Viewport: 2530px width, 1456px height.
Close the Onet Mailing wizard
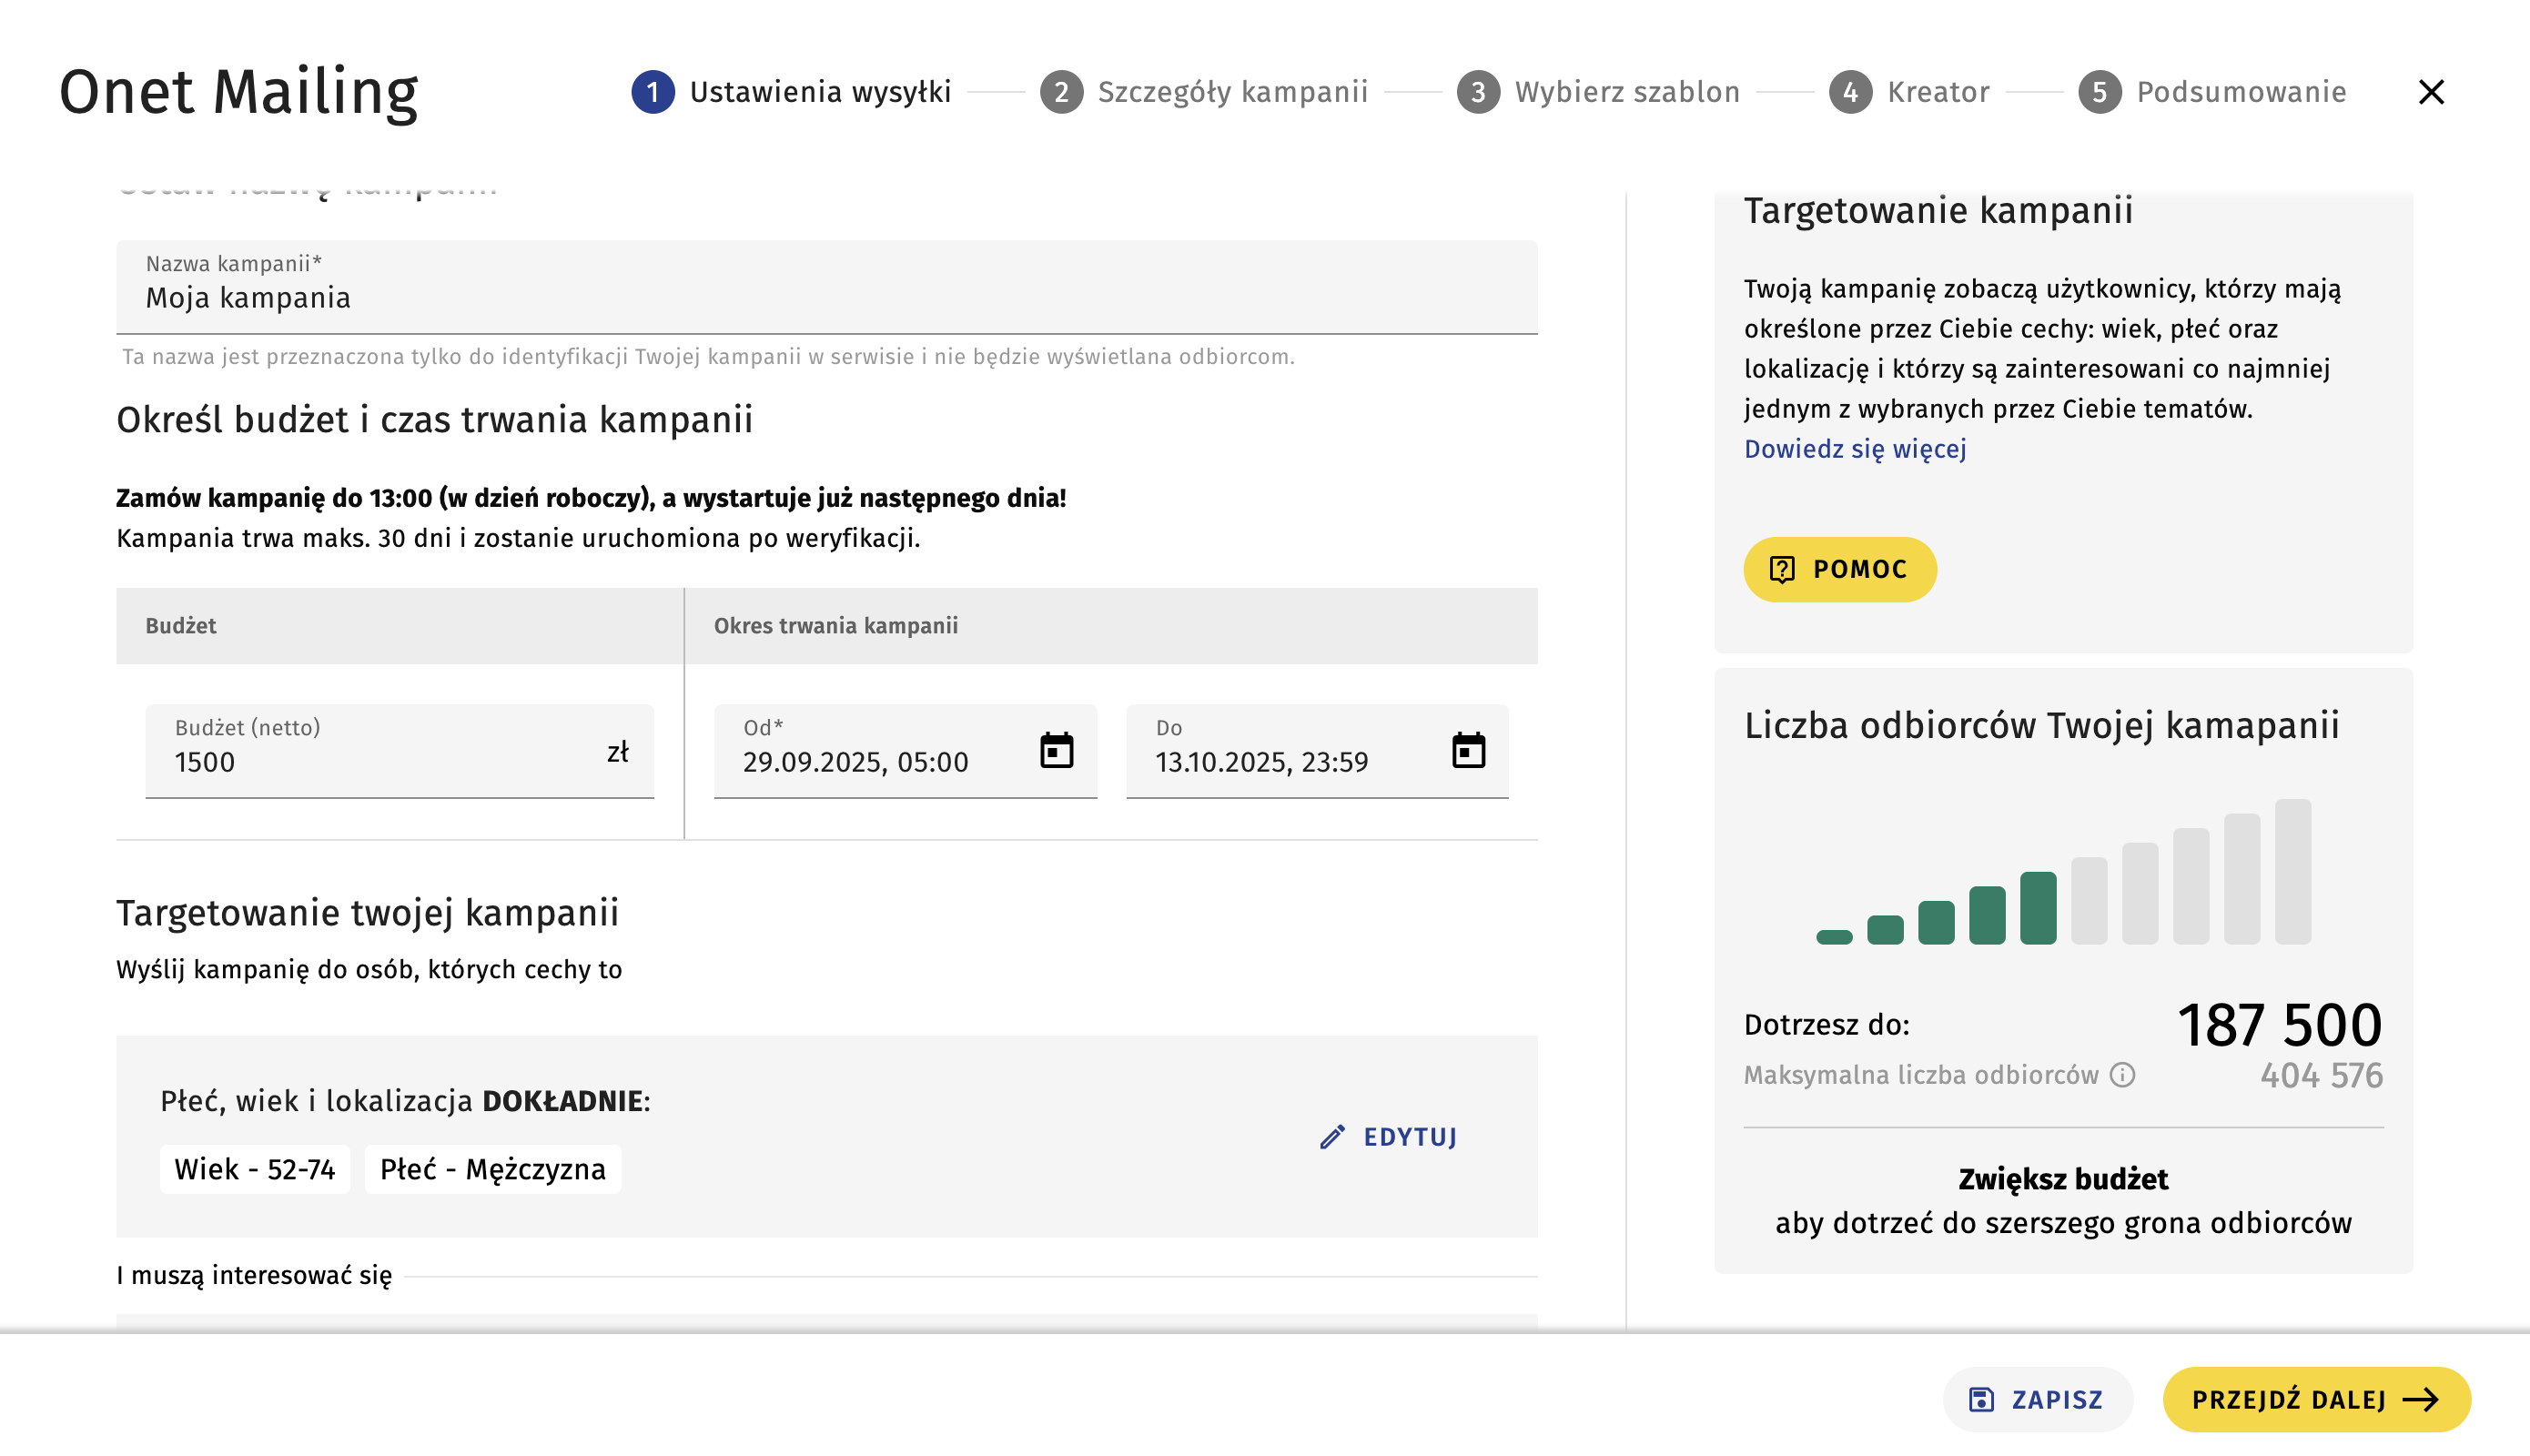pos(2431,92)
